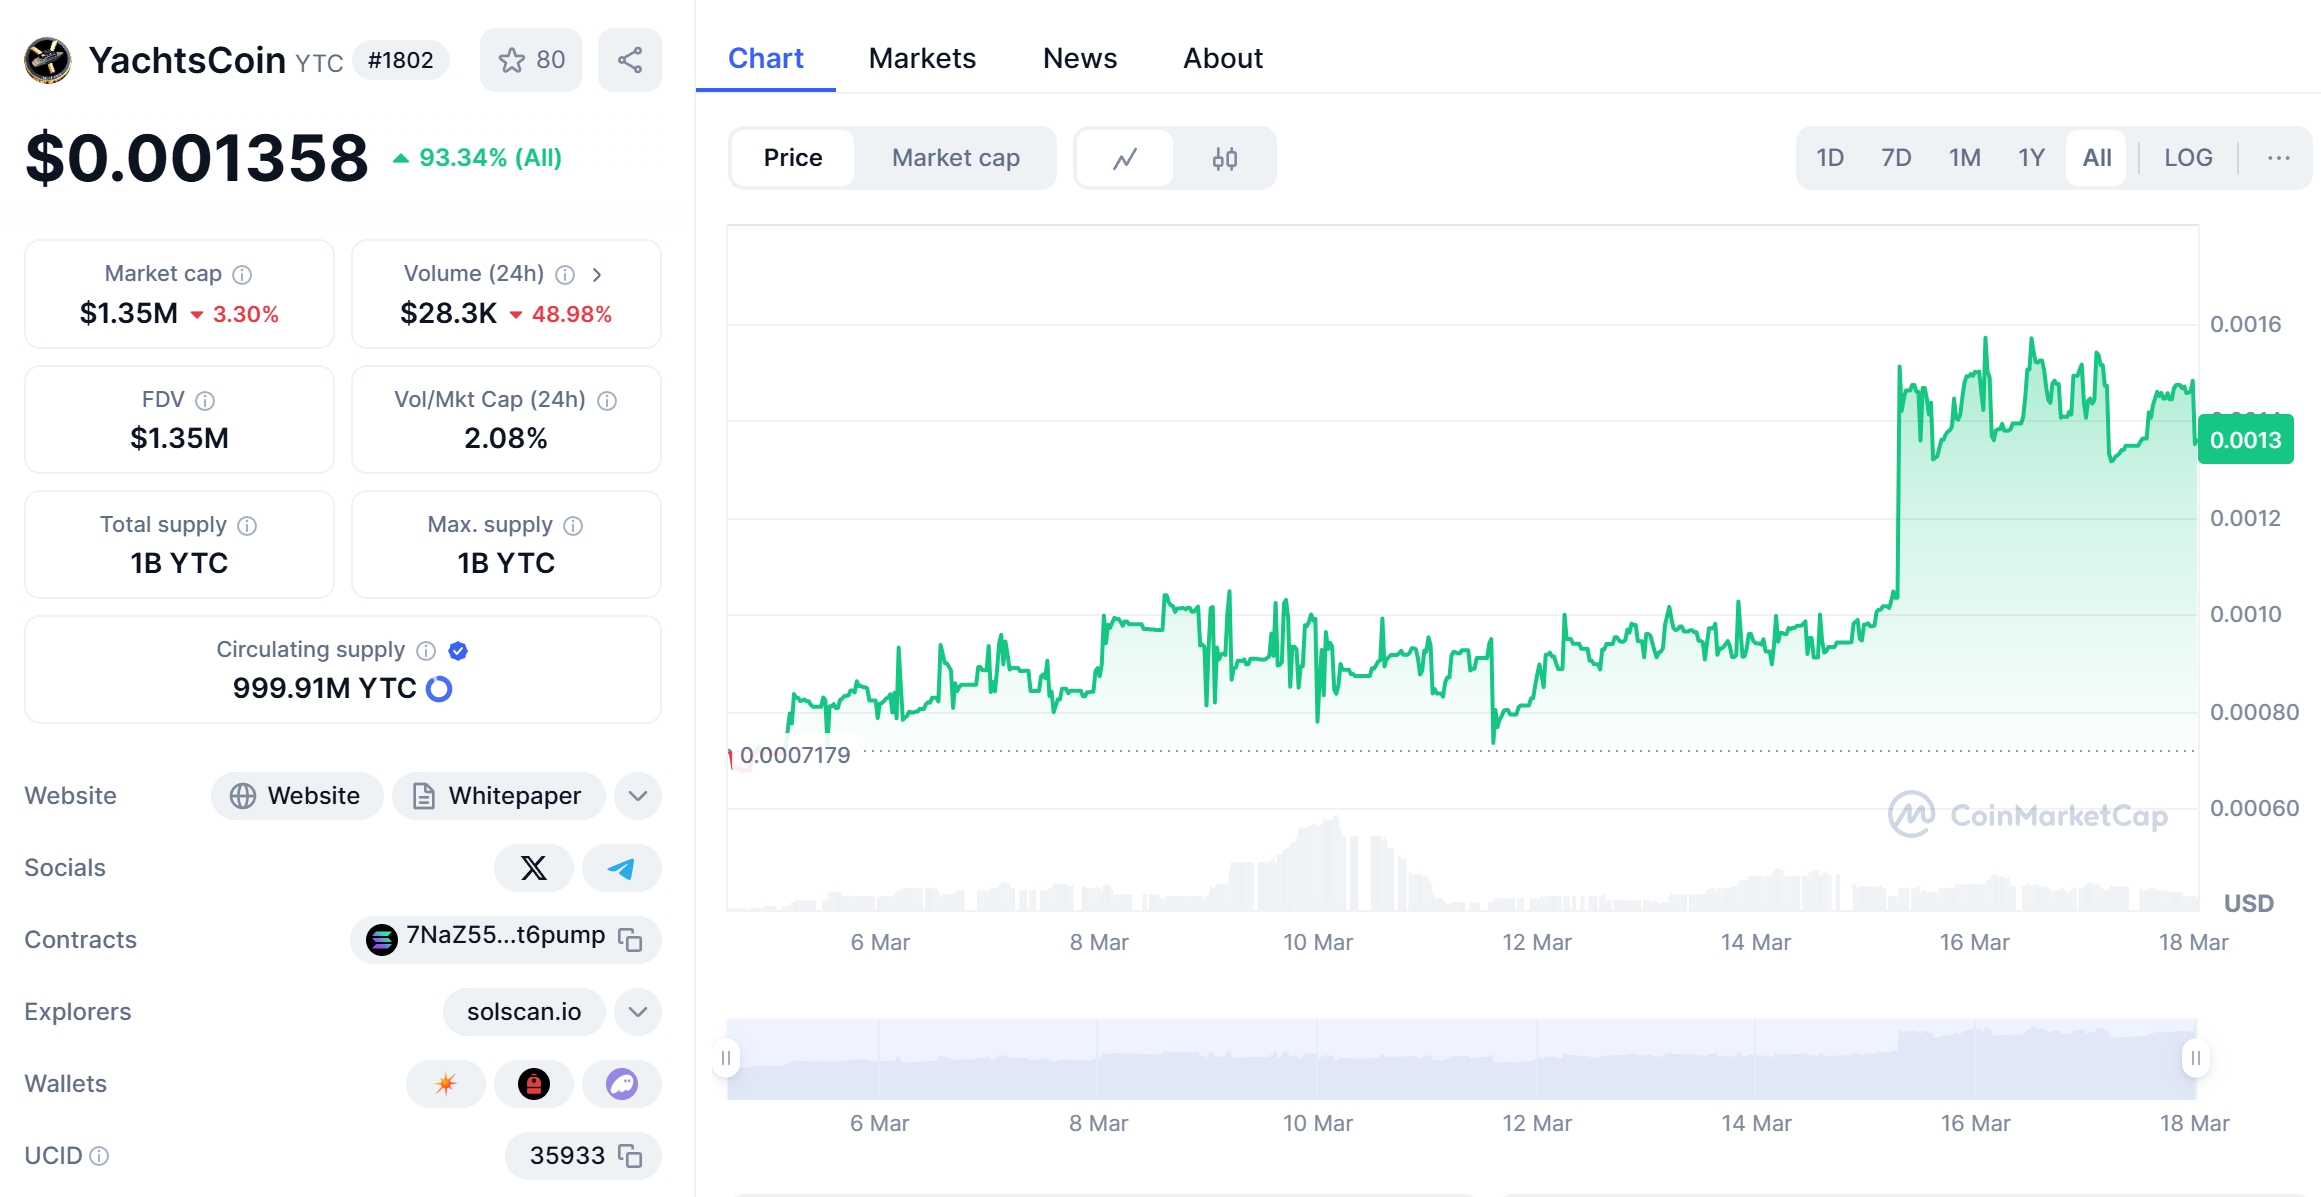Open the red lock wallet icon

[534, 1084]
